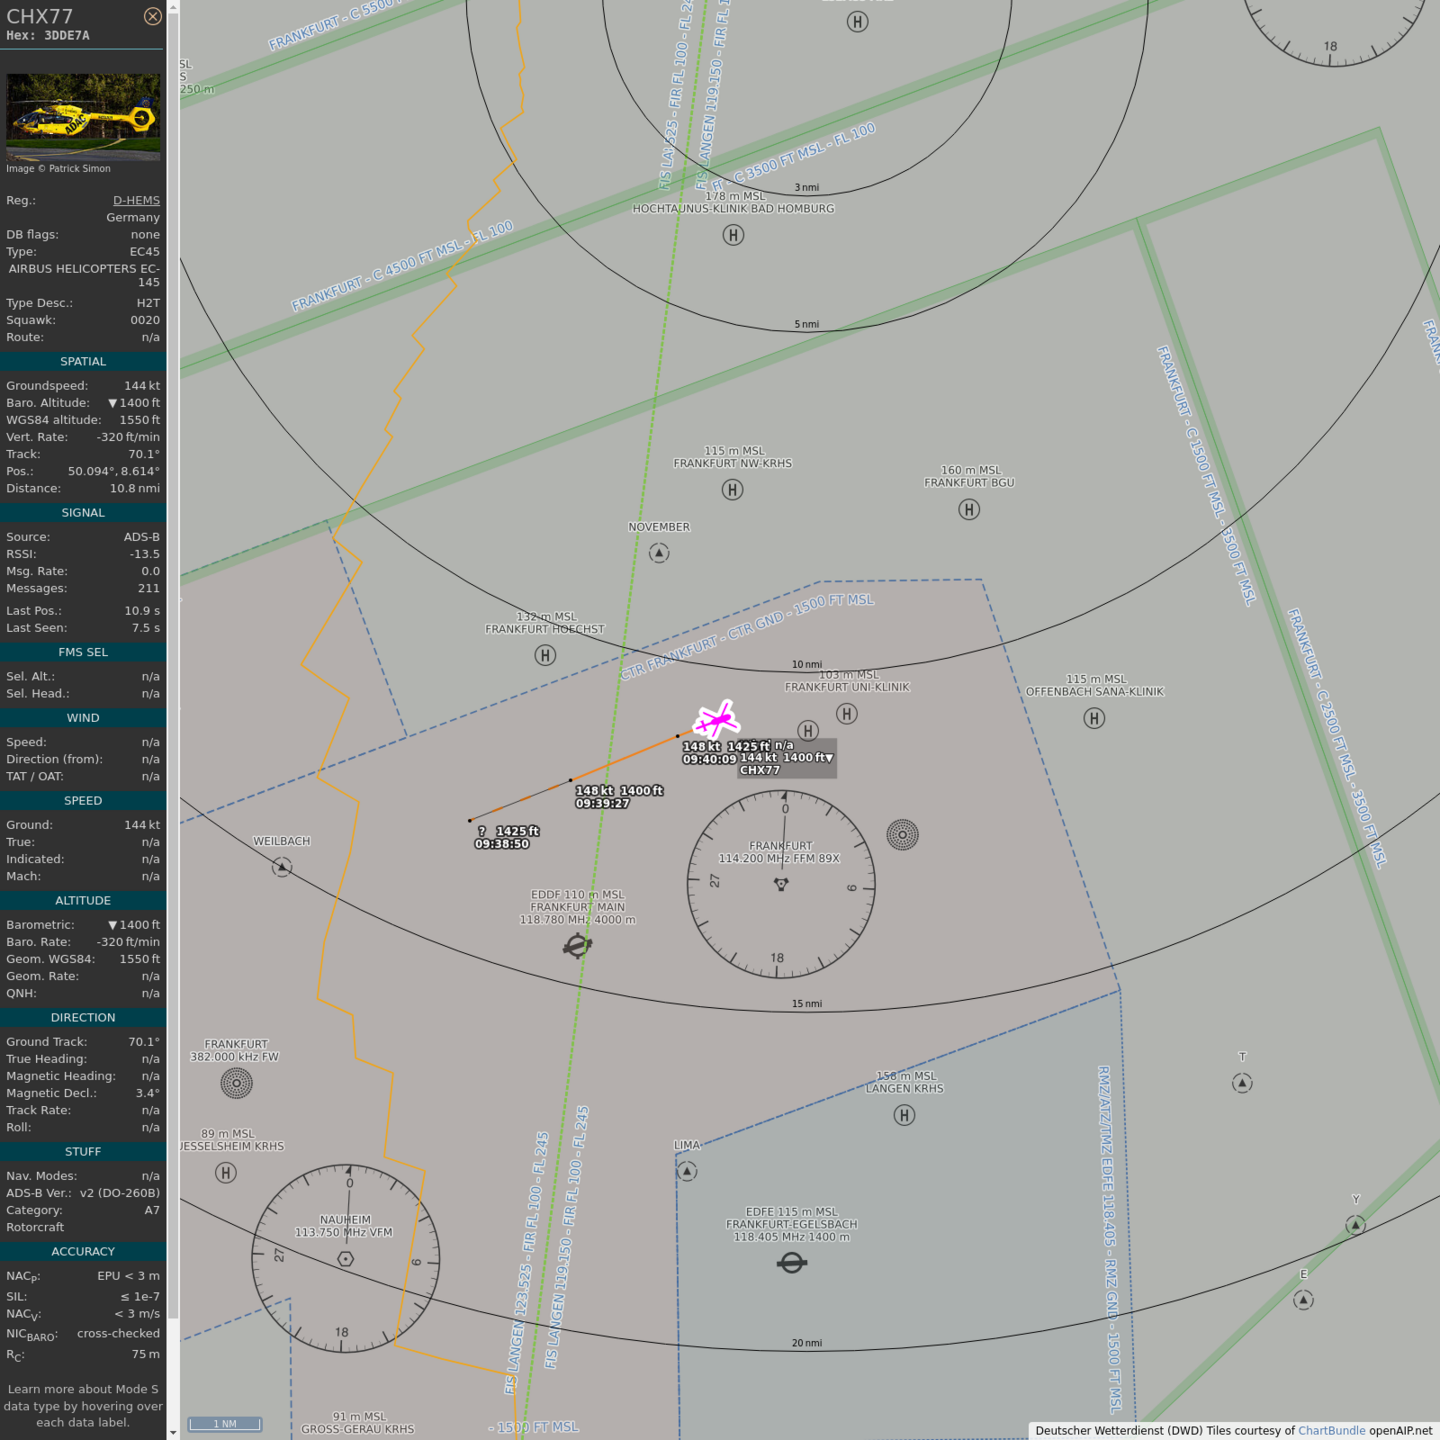Click the Frankfurt Uni-Klinik heliport icon
The width and height of the screenshot is (1440, 1440).
click(847, 714)
